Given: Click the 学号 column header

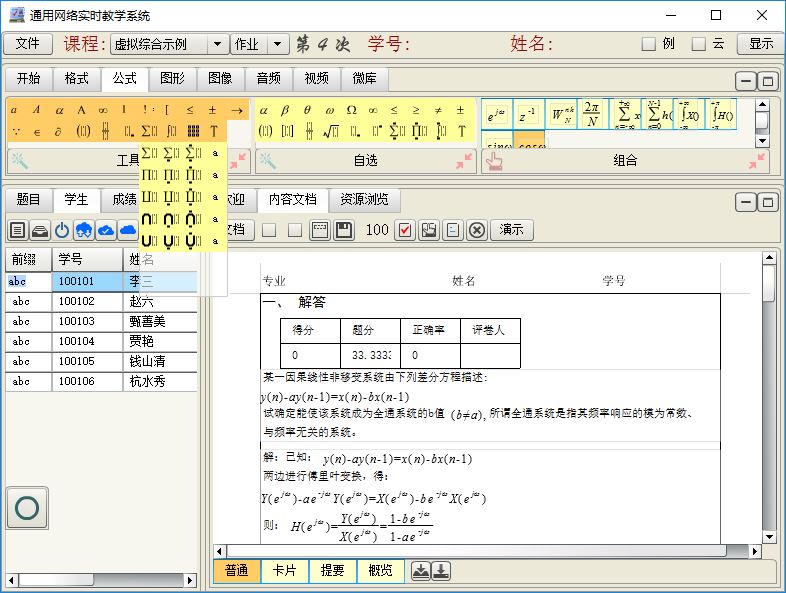Looking at the screenshot, I should tap(87, 260).
